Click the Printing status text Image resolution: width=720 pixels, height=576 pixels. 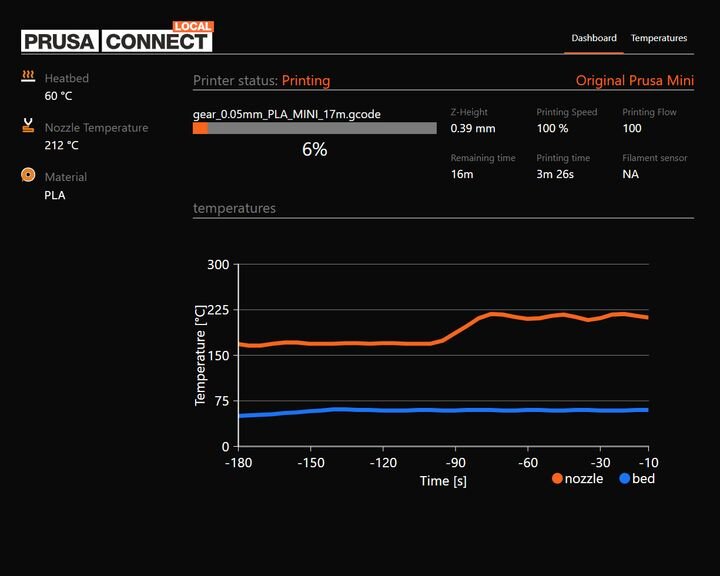pos(306,81)
